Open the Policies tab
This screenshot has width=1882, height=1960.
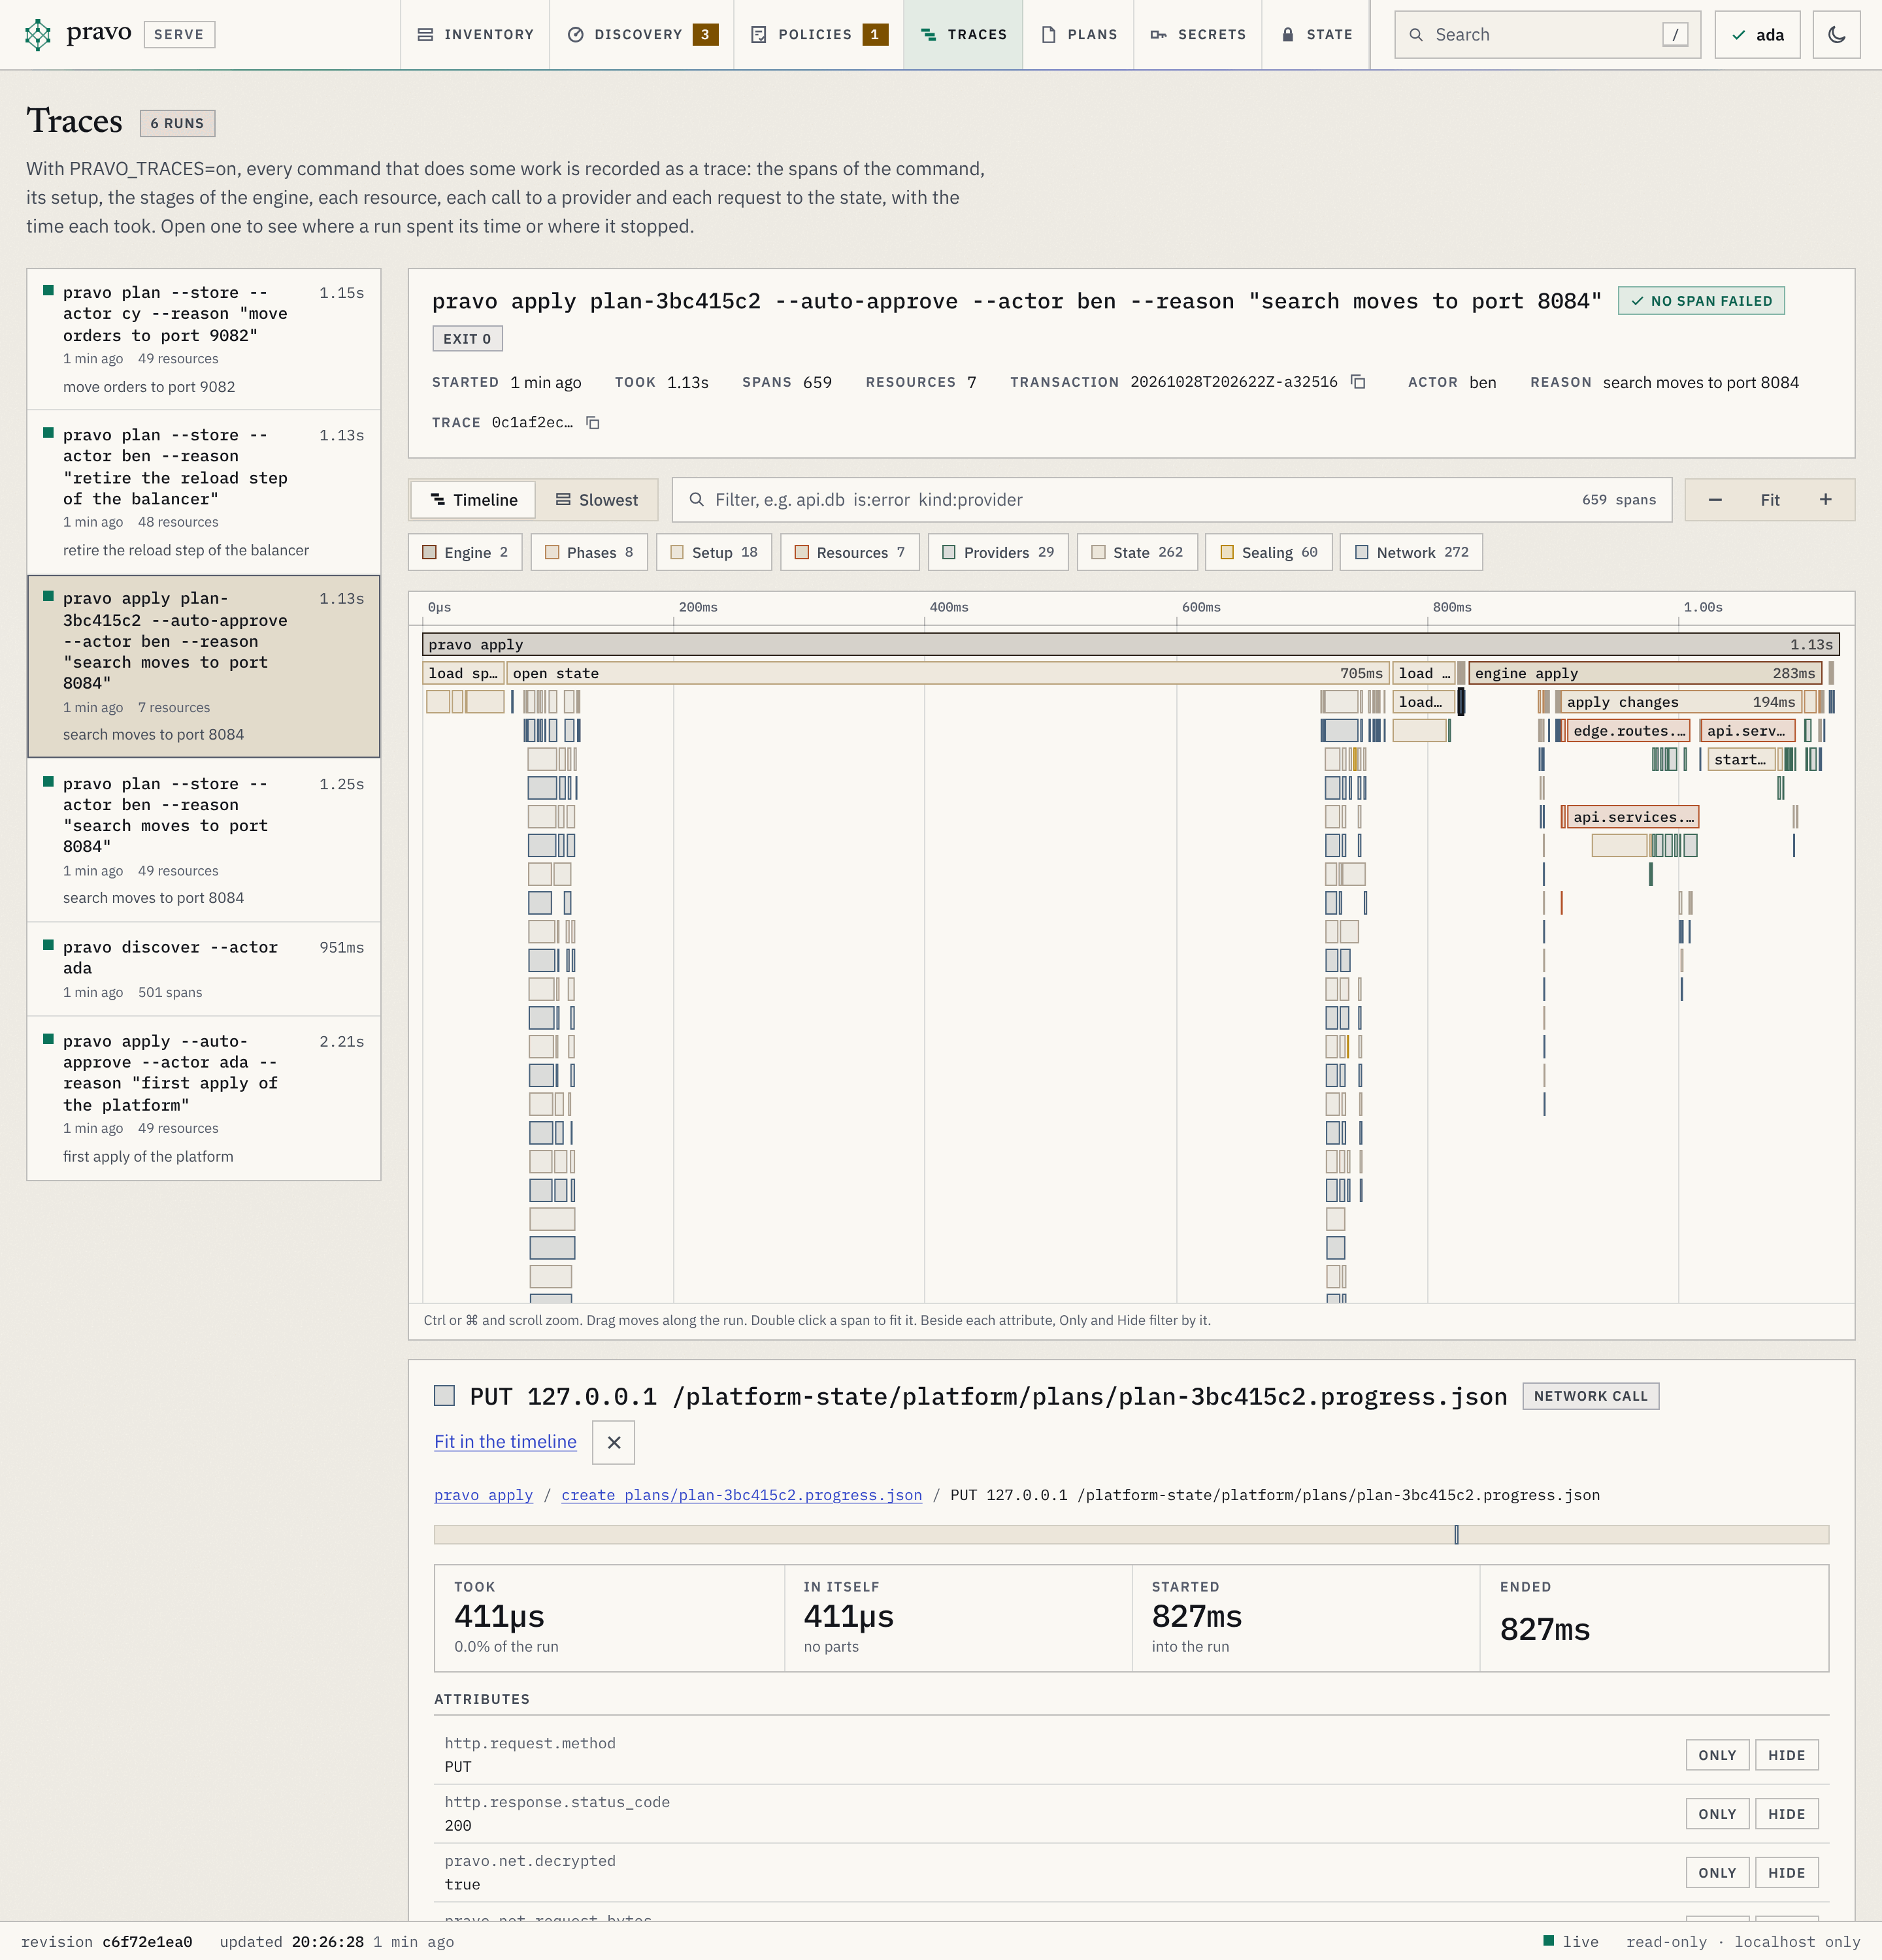click(818, 35)
